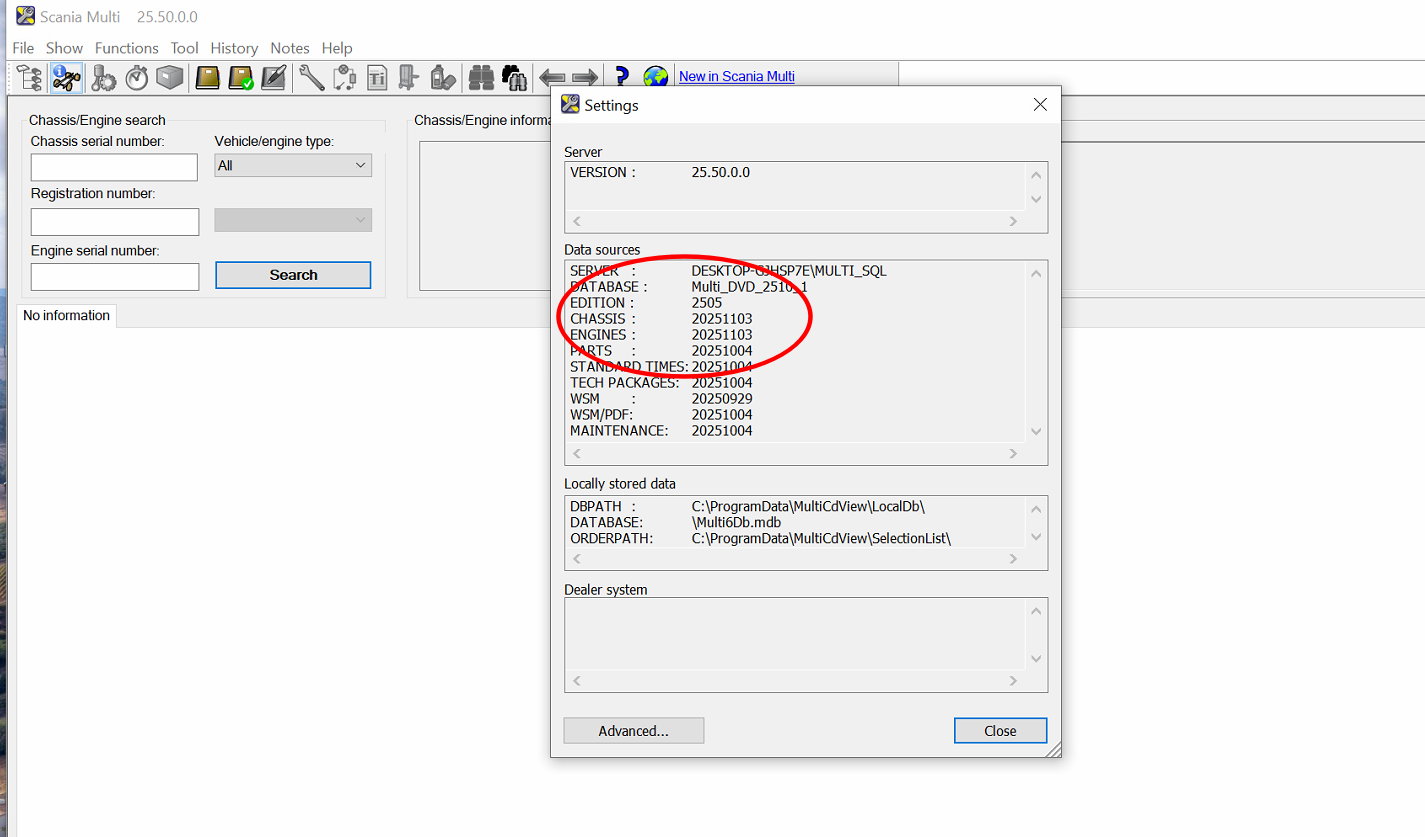Click the New in Scania Multi link

point(736,76)
